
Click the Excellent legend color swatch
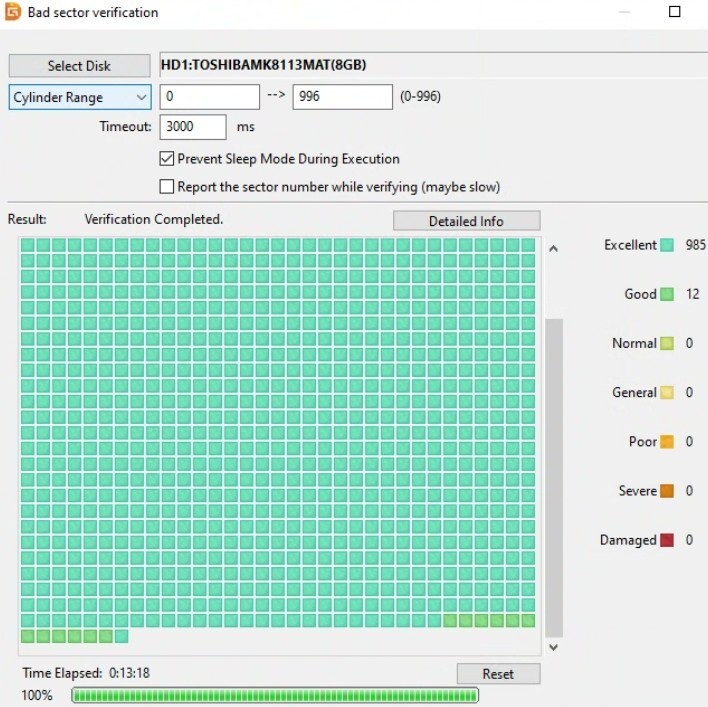[667, 245]
